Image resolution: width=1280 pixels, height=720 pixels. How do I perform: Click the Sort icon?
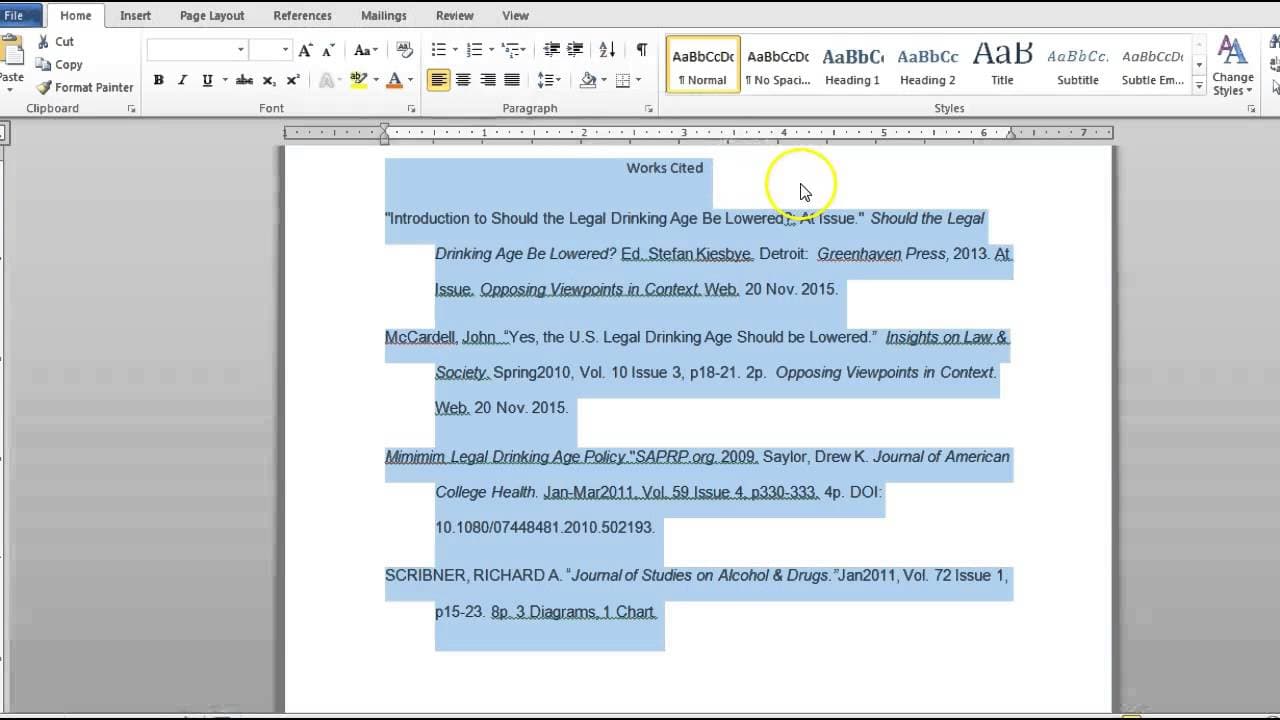click(x=607, y=50)
